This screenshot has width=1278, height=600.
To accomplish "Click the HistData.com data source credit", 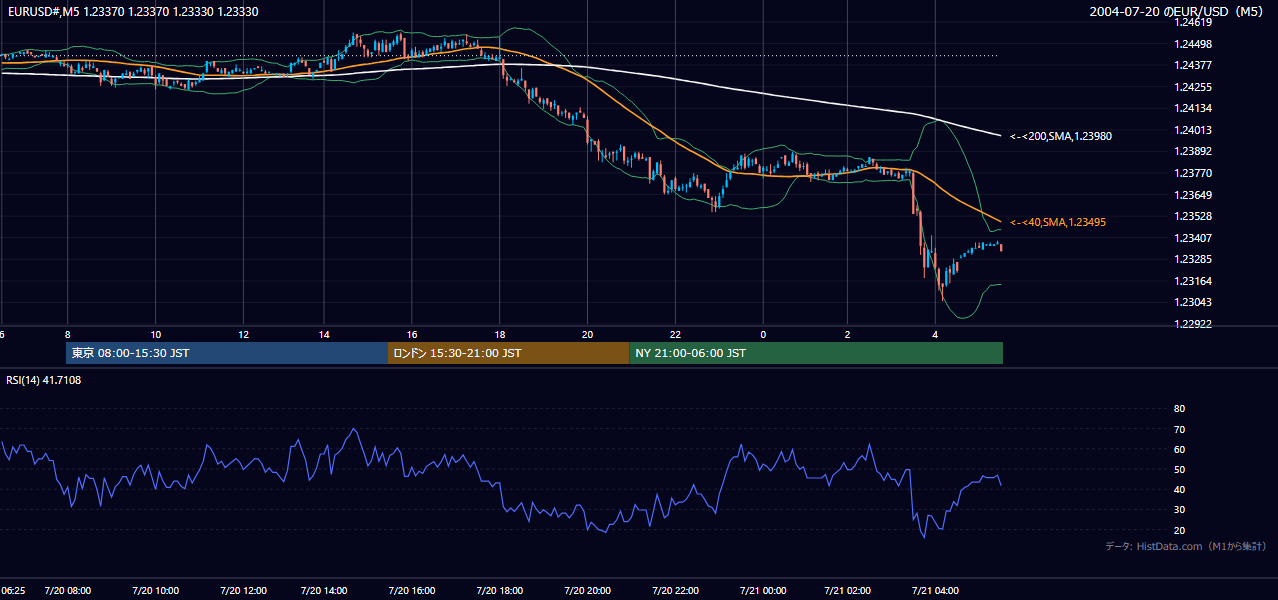I will tap(1185, 546).
